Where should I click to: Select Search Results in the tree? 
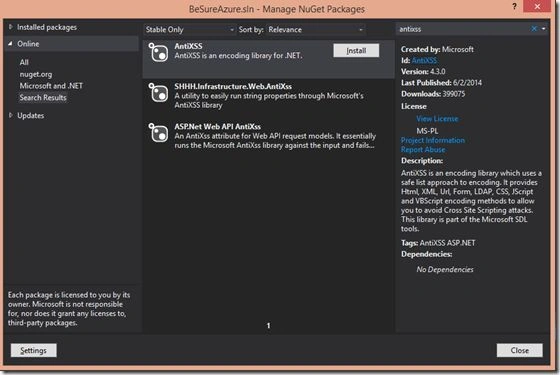[x=43, y=98]
